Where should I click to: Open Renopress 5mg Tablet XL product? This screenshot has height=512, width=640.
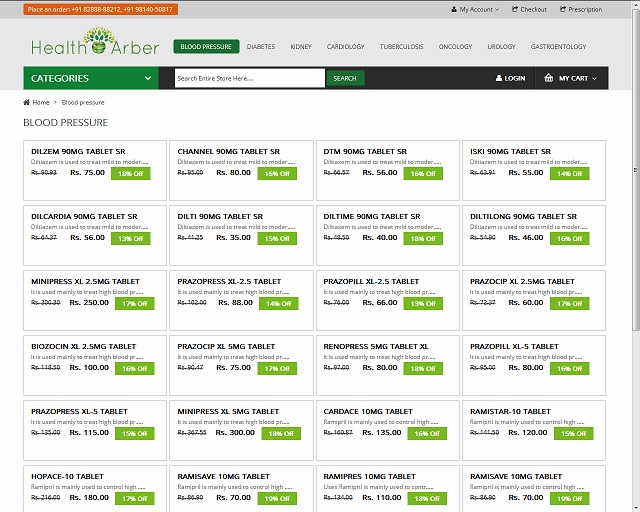pos(376,346)
